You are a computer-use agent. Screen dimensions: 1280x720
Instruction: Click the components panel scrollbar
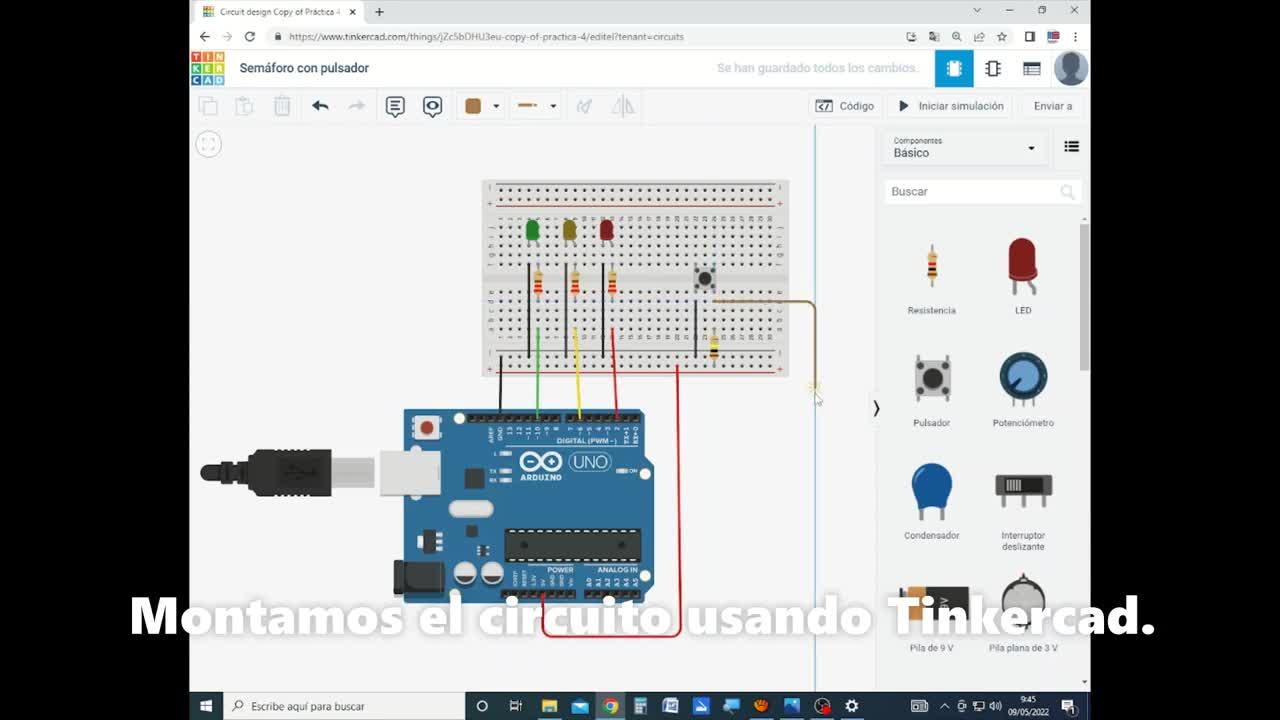[x=1084, y=295]
